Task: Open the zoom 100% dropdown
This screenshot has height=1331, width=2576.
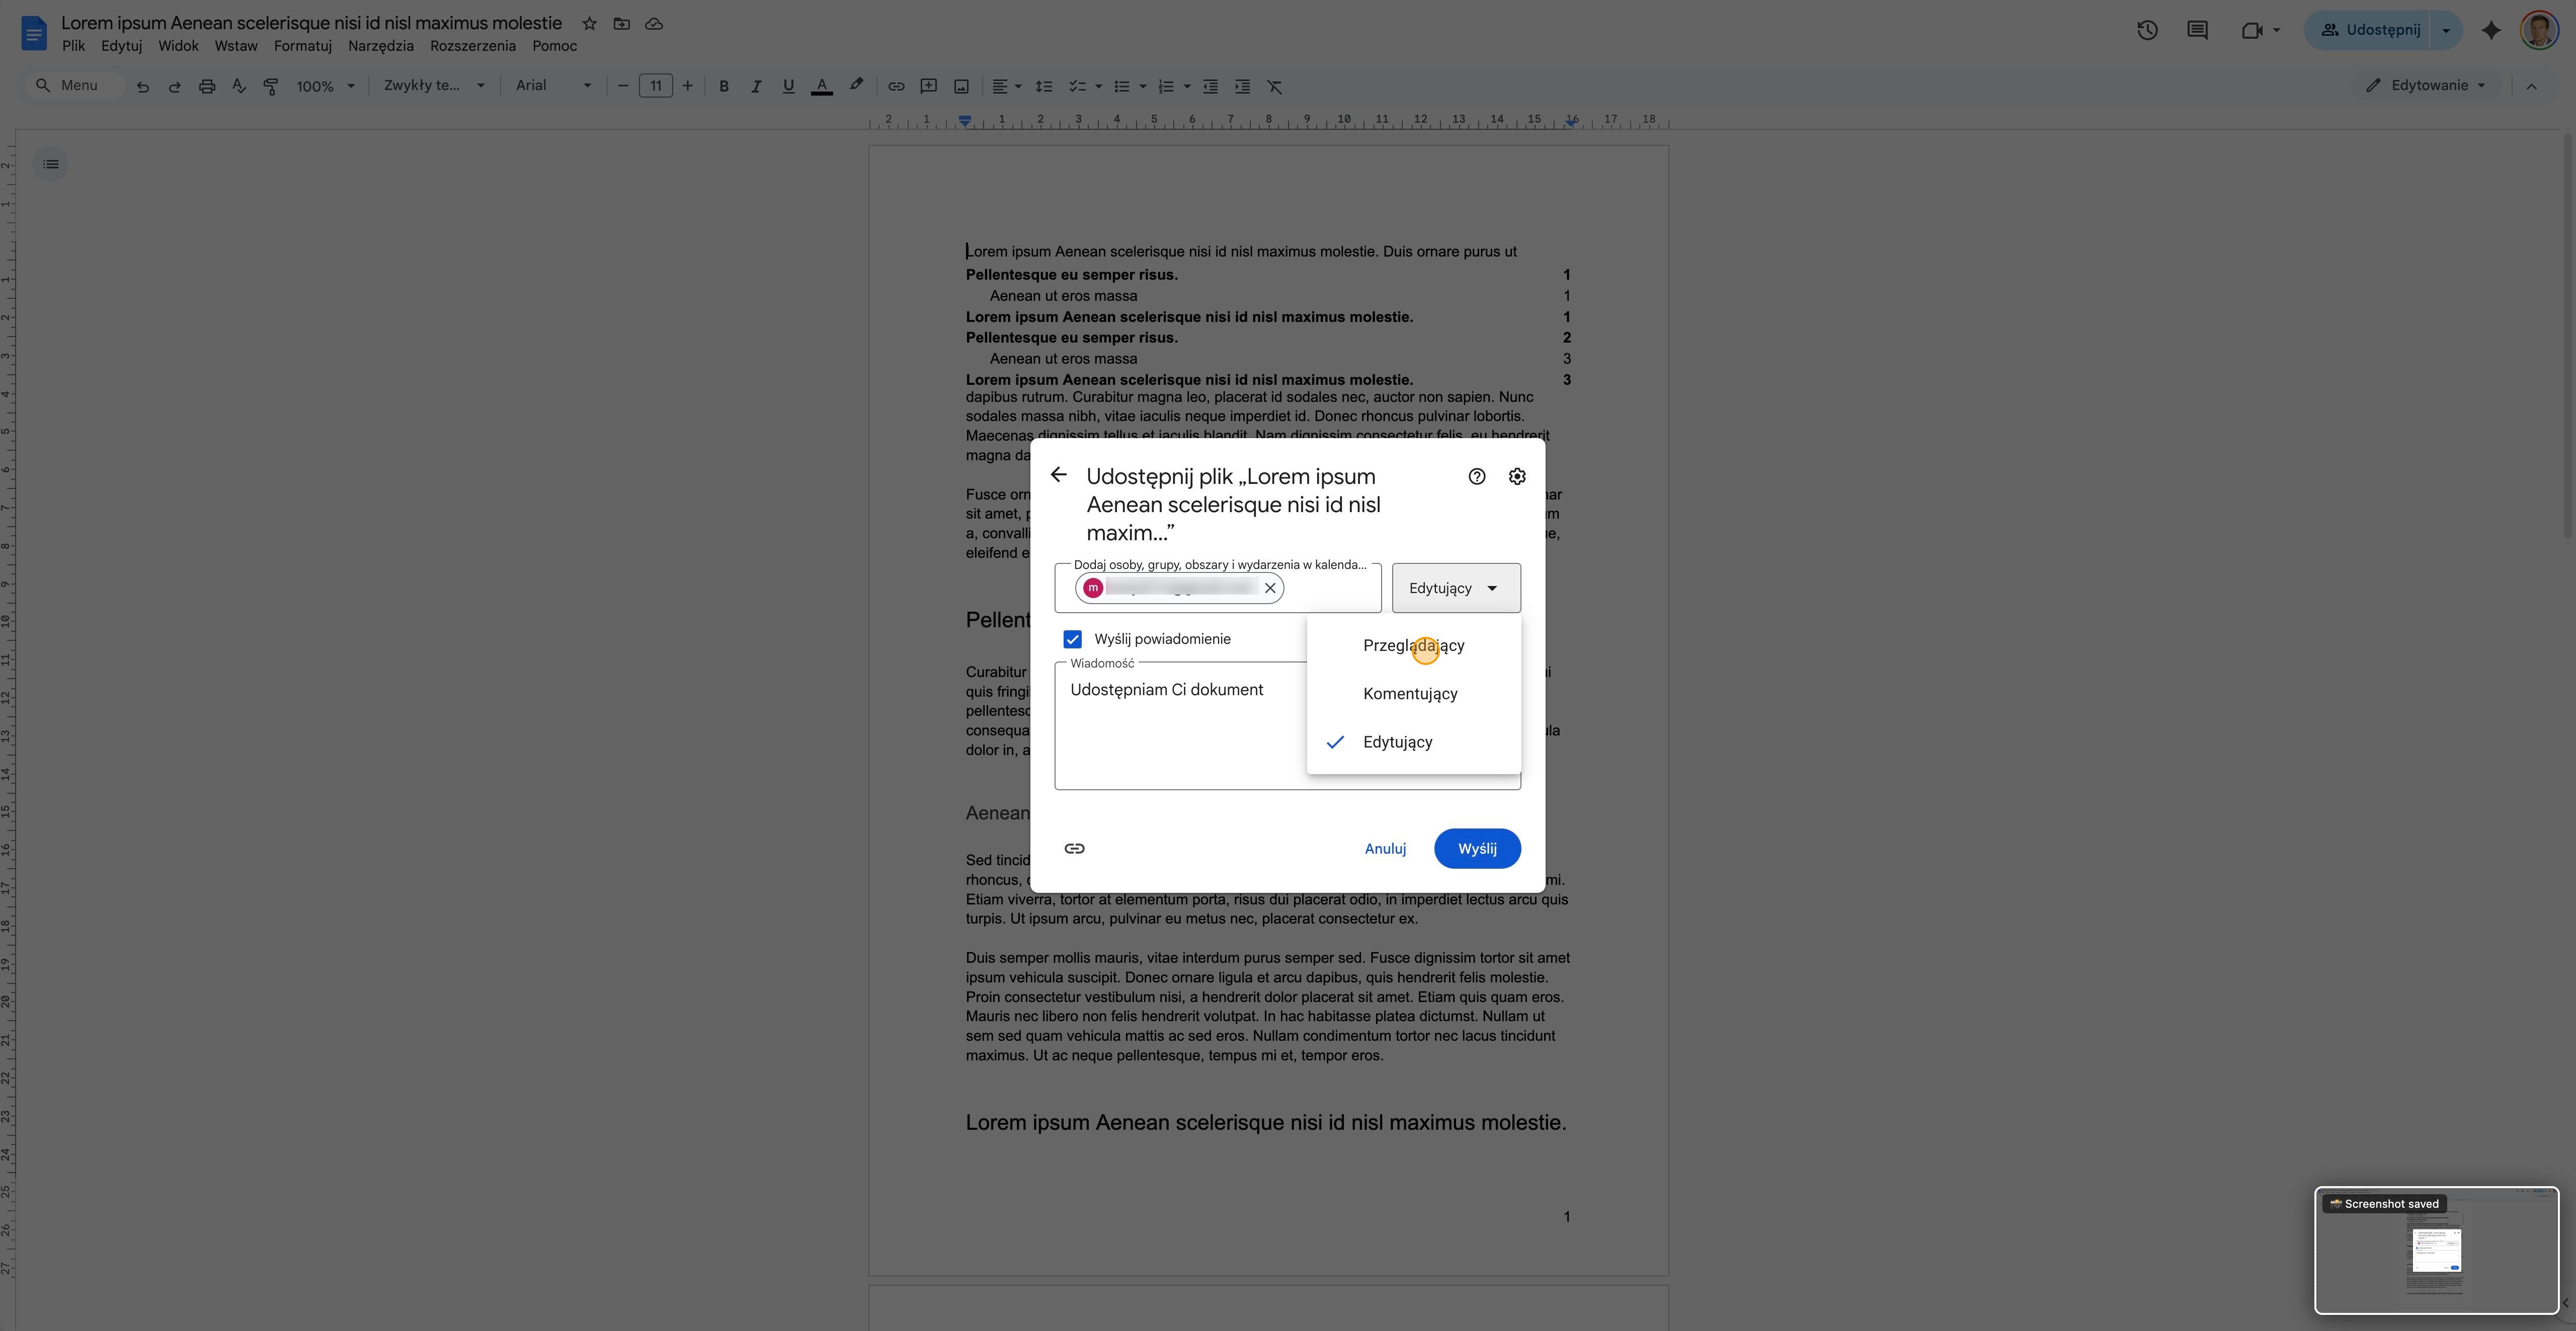Action: [x=325, y=86]
